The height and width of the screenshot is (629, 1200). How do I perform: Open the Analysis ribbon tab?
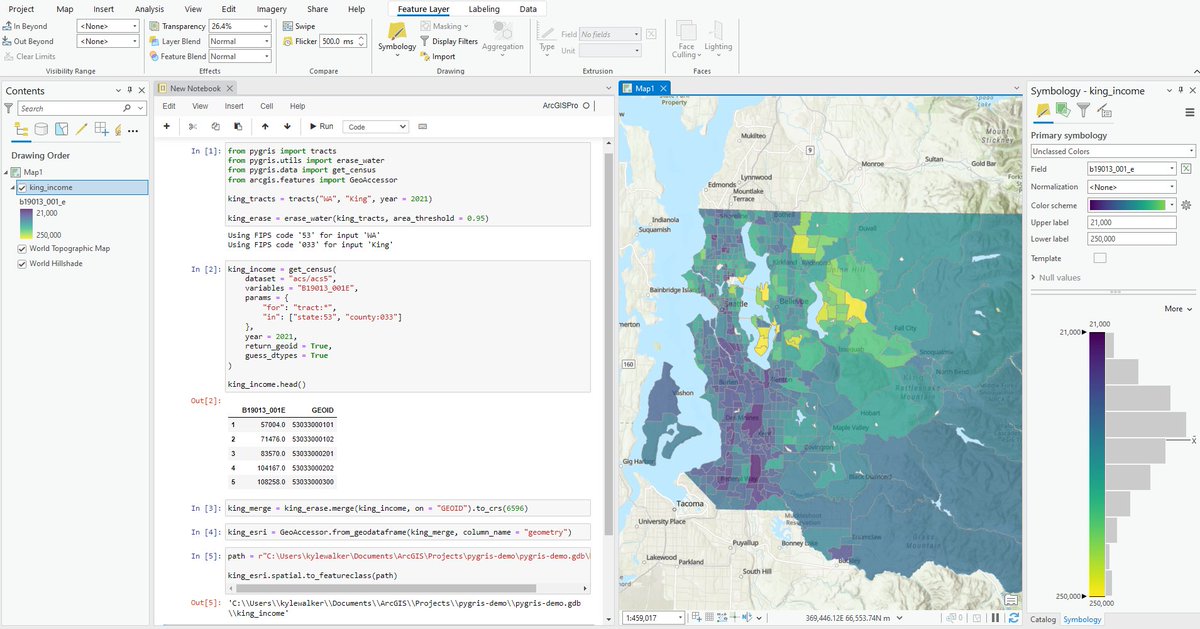(x=150, y=9)
